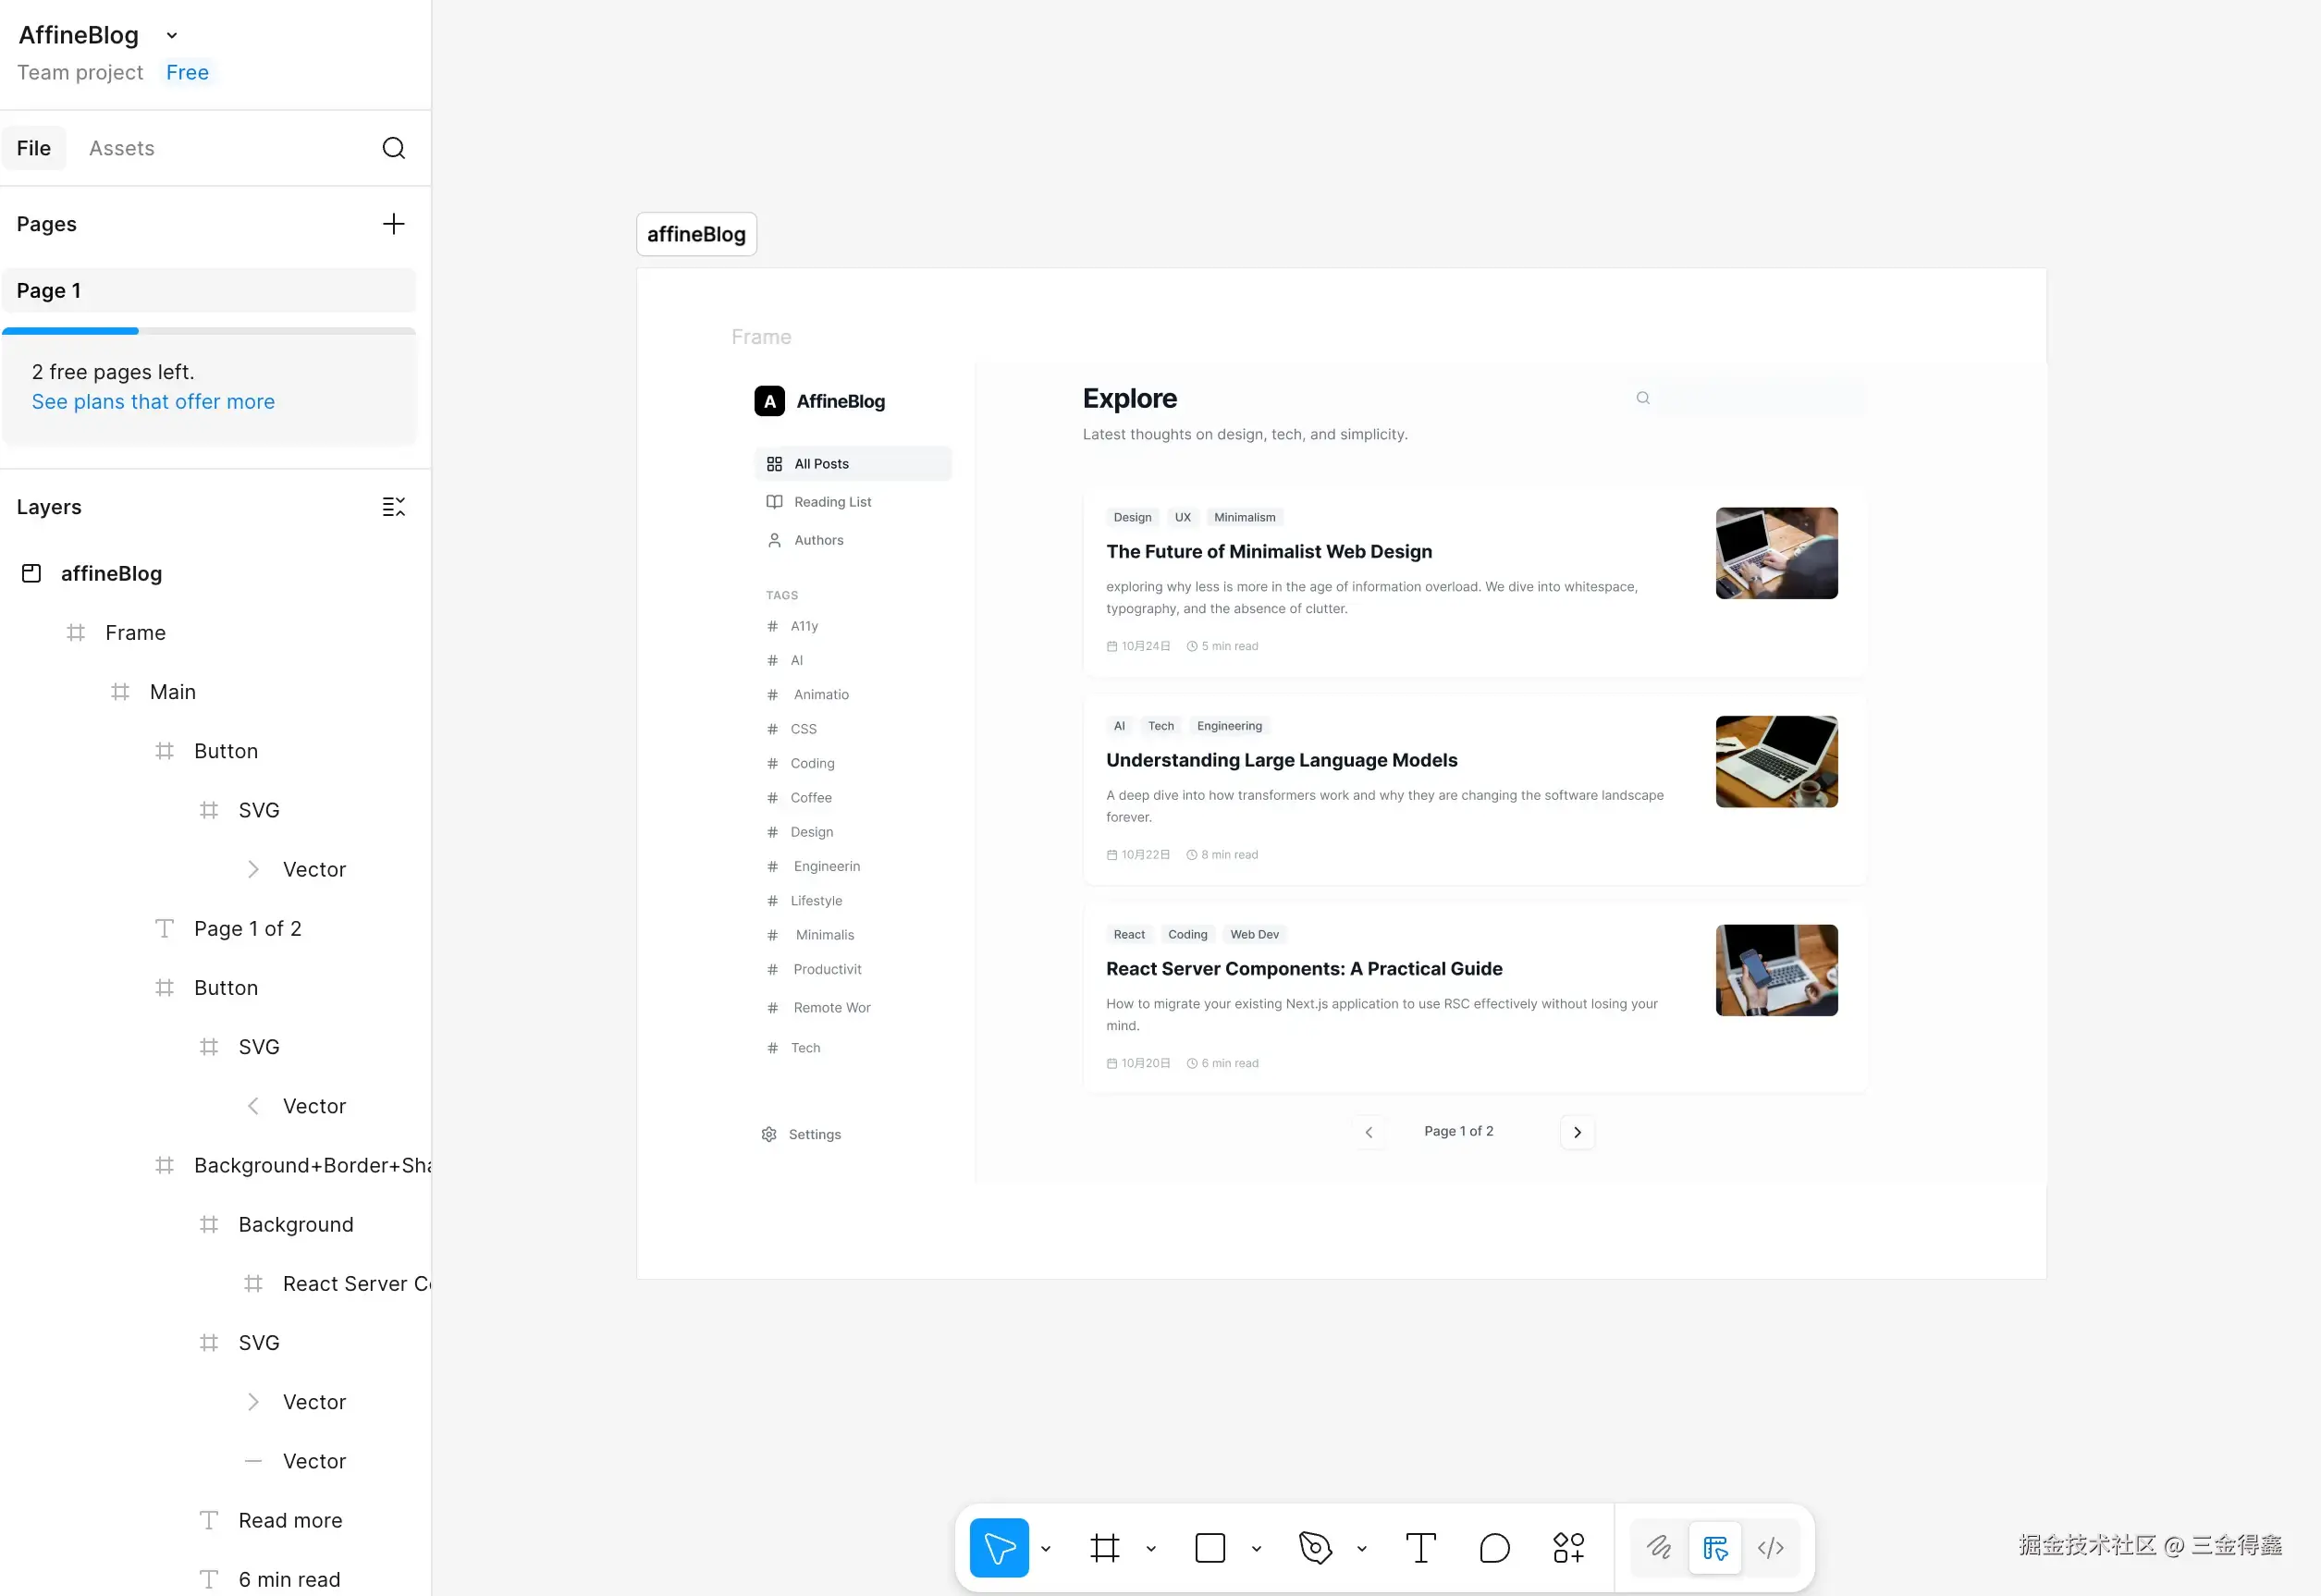Switch to Draw mode
Image resolution: width=2321 pixels, height=1596 pixels.
point(1659,1547)
